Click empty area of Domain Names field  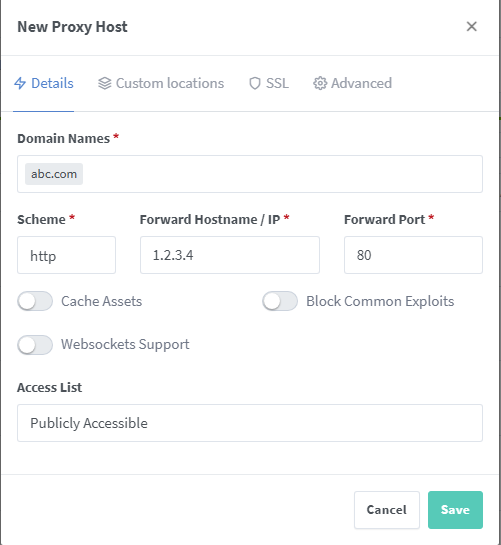pos(282,174)
